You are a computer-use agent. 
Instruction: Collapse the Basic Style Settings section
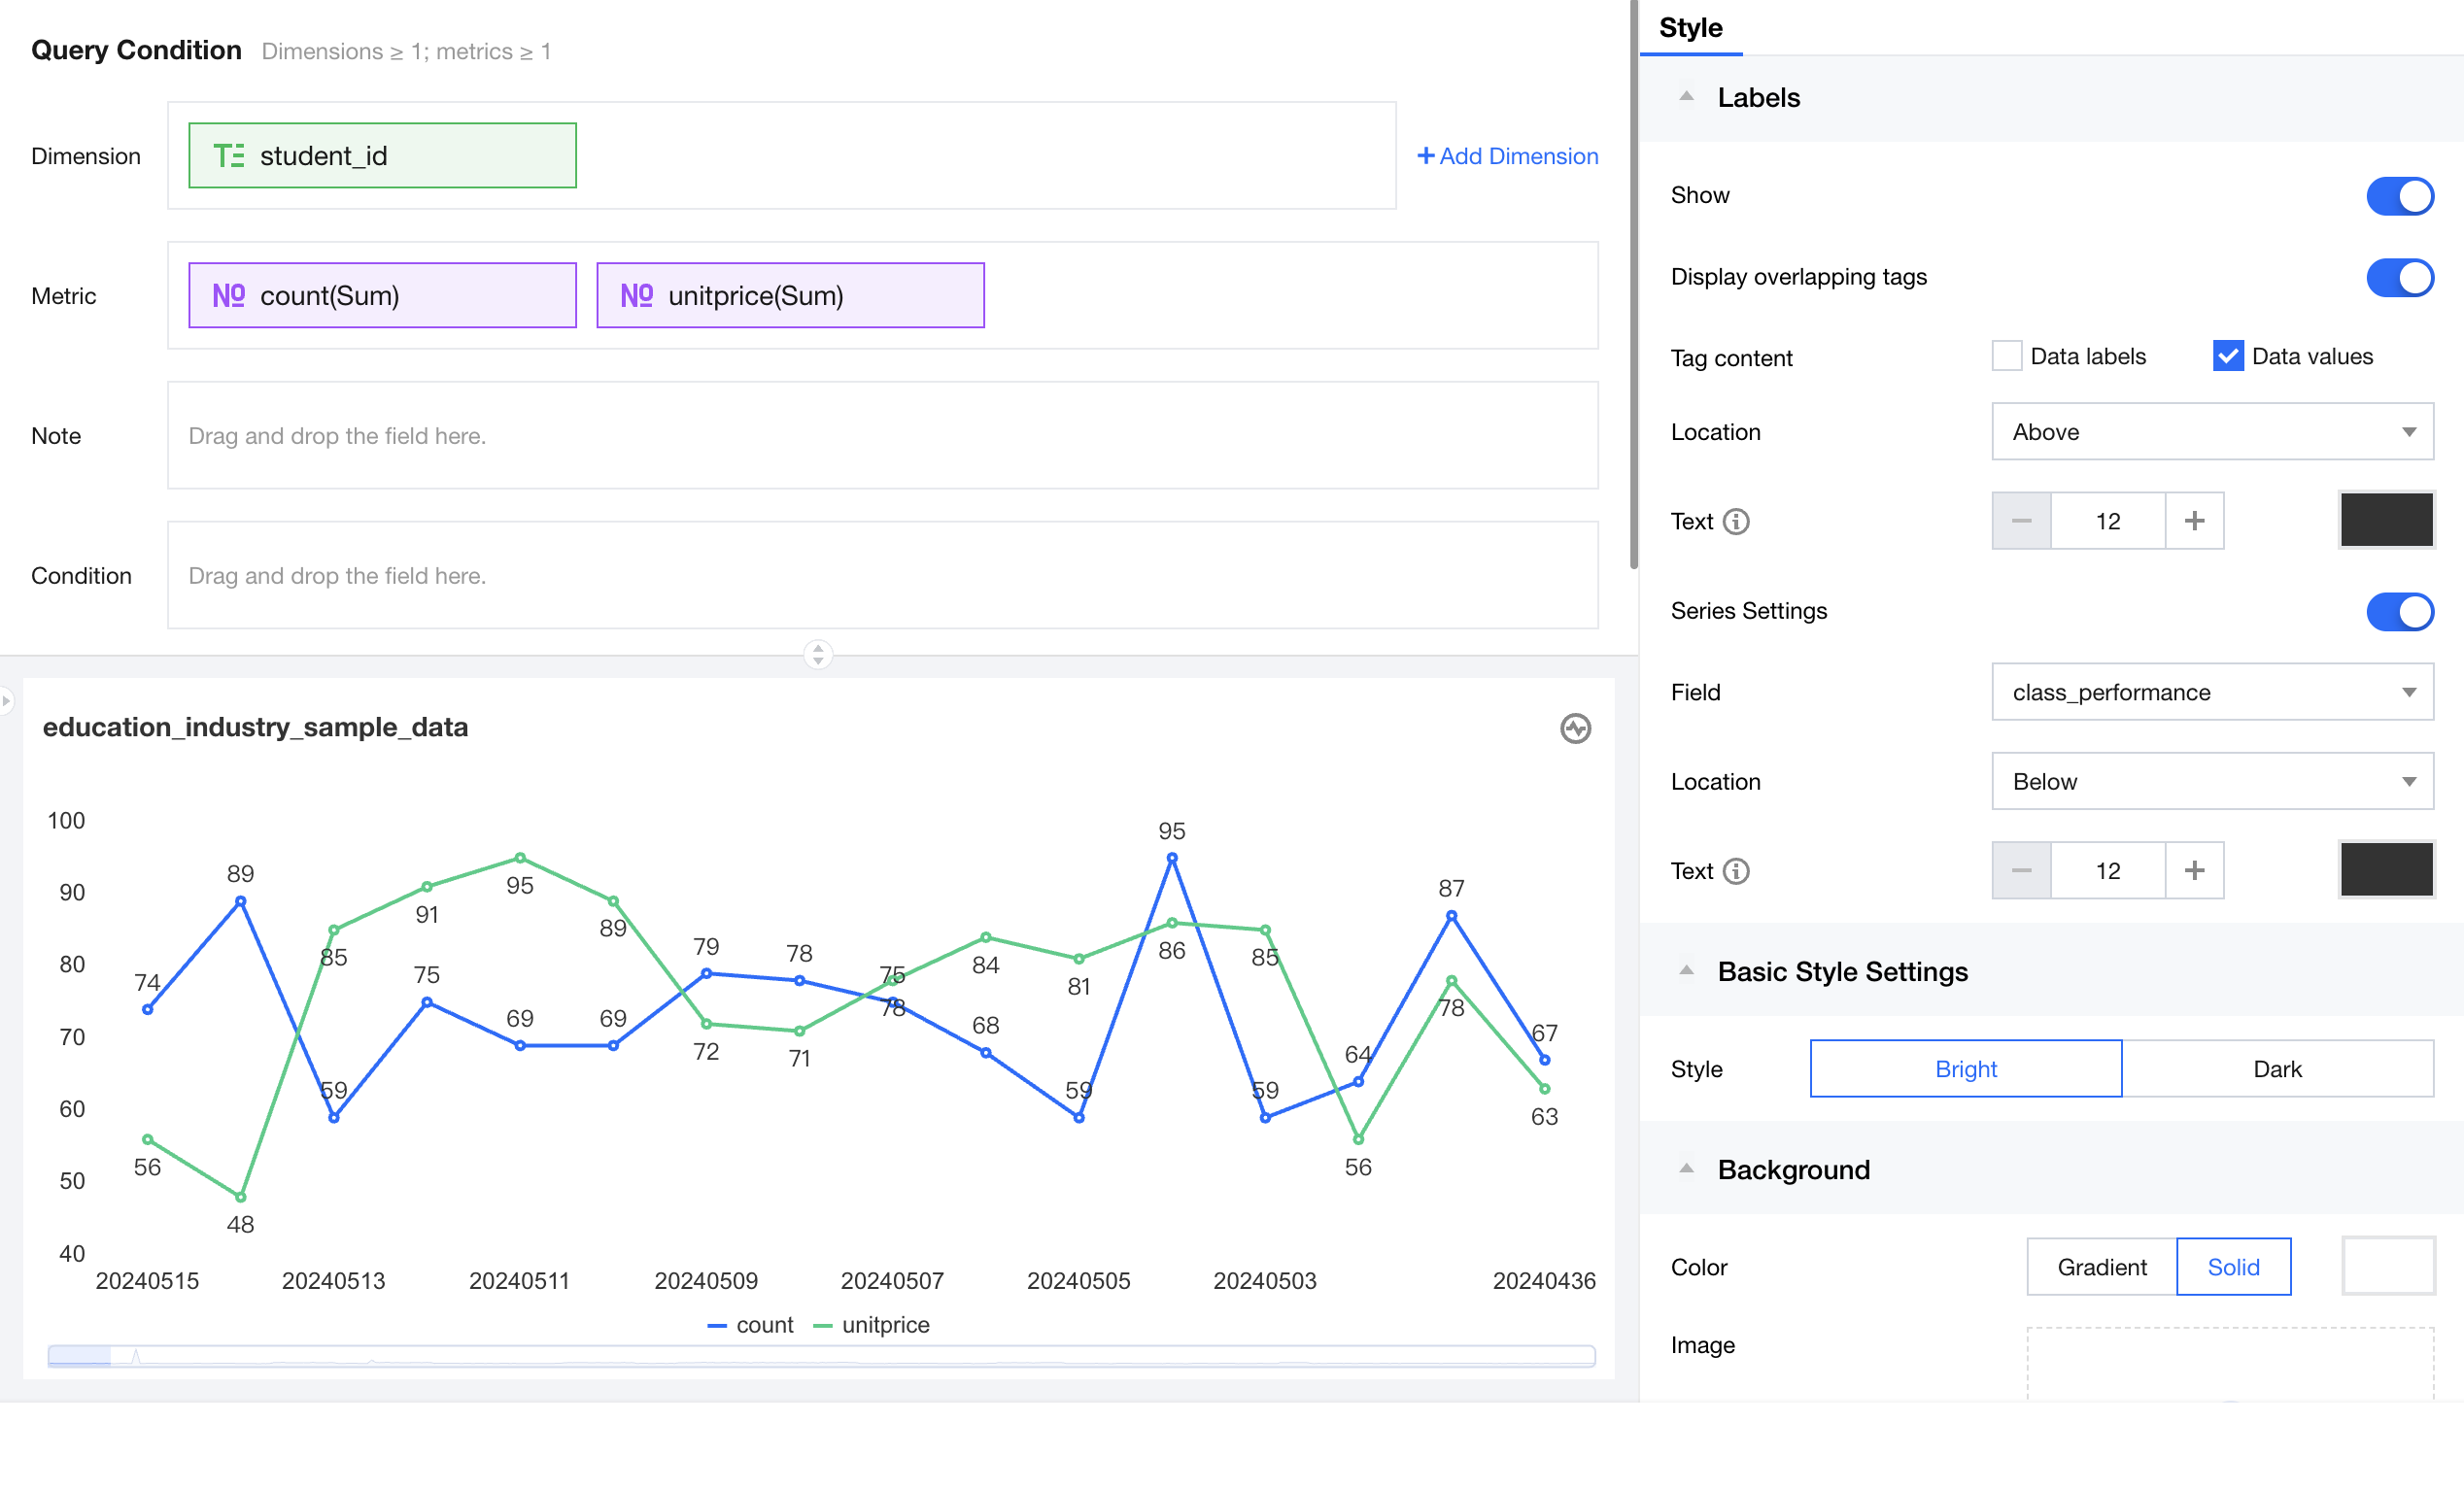1686,971
